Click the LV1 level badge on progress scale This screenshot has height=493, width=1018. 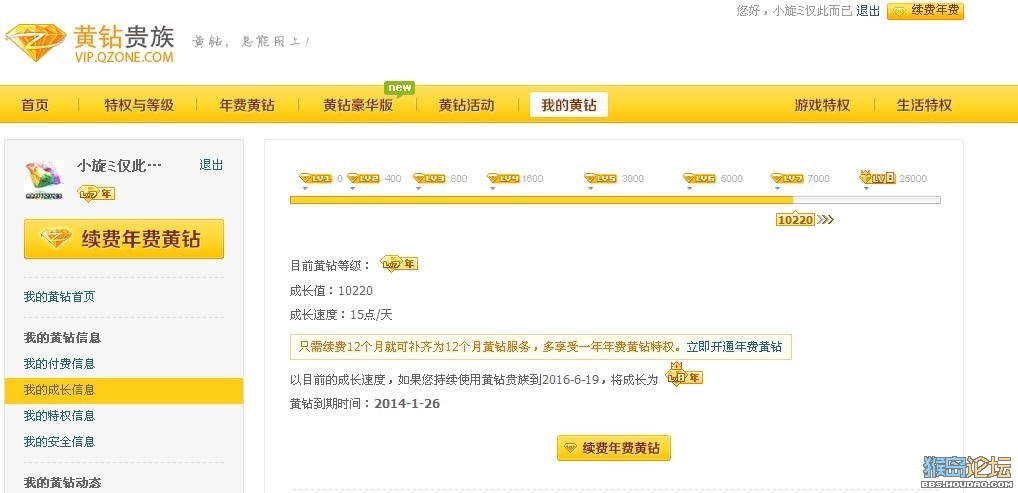point(316,178)
